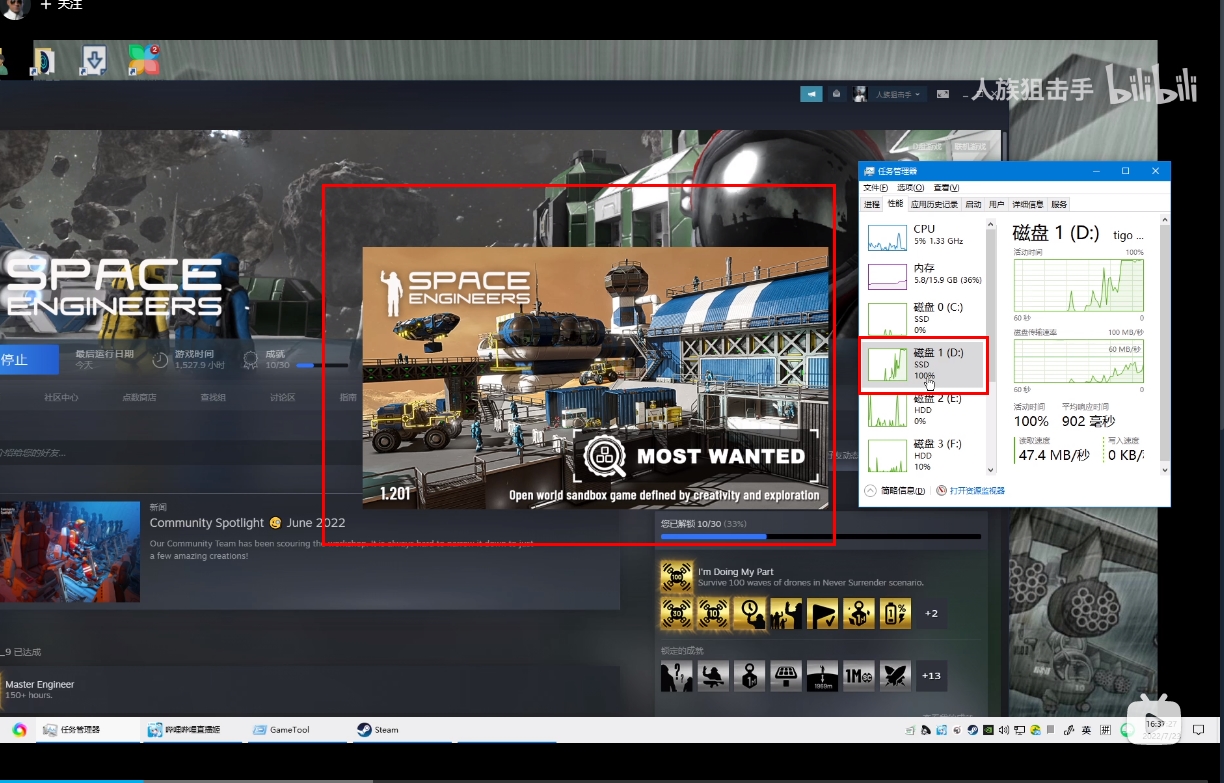Screen dimensions: 1224x783
Task: Select 磁盘 2 (E:) in the performance list
Action: tap(925, 412)
